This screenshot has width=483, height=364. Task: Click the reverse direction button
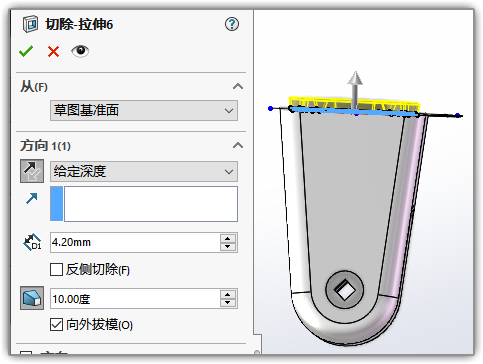32,171
